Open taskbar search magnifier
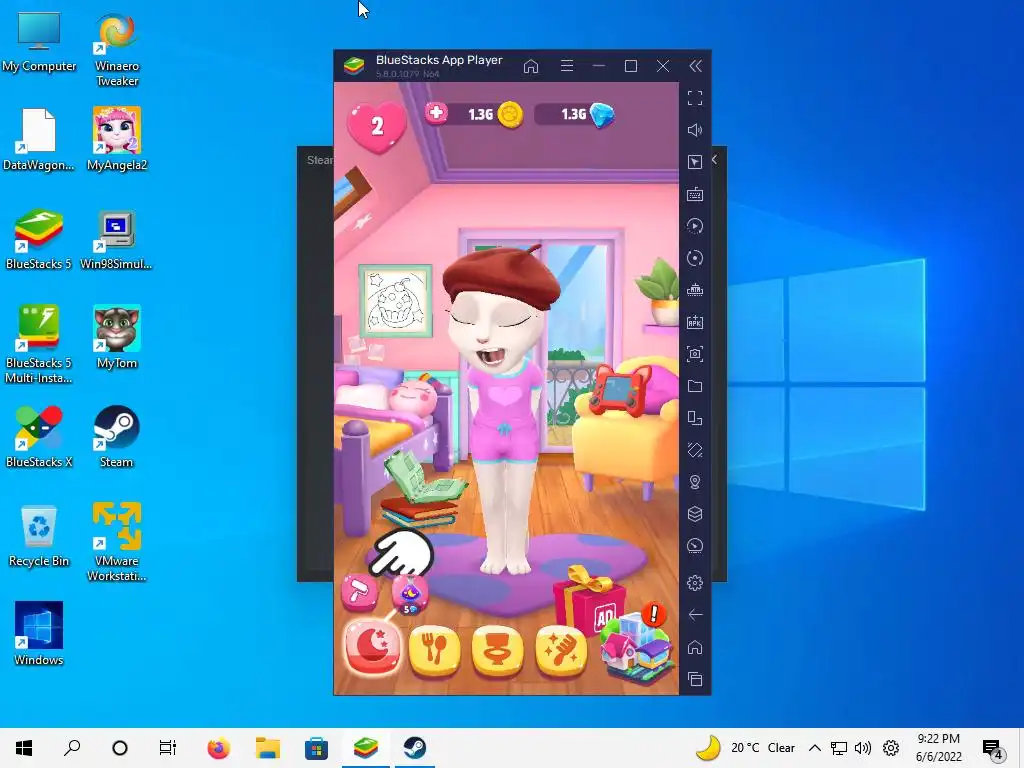1024x768 pixels. click(72, 748)
